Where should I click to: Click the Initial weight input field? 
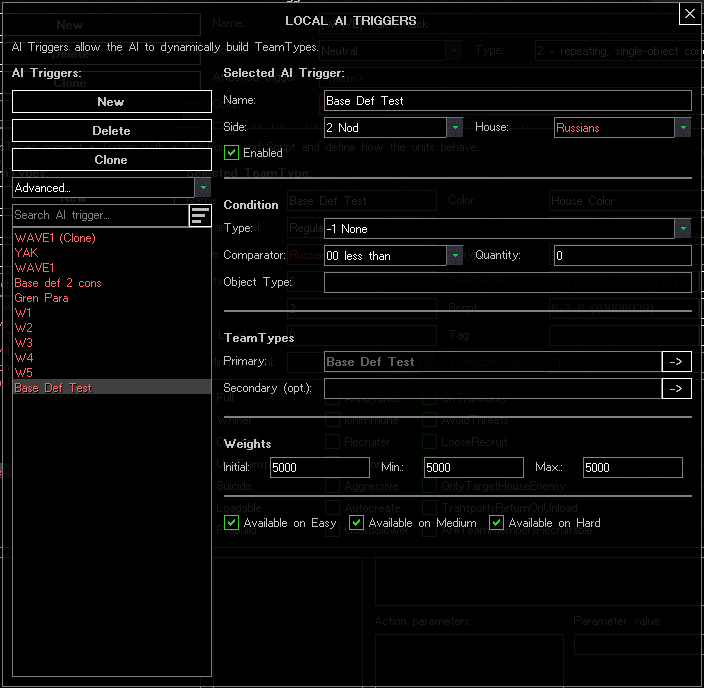pyautogui.click(x=320, y=467)
